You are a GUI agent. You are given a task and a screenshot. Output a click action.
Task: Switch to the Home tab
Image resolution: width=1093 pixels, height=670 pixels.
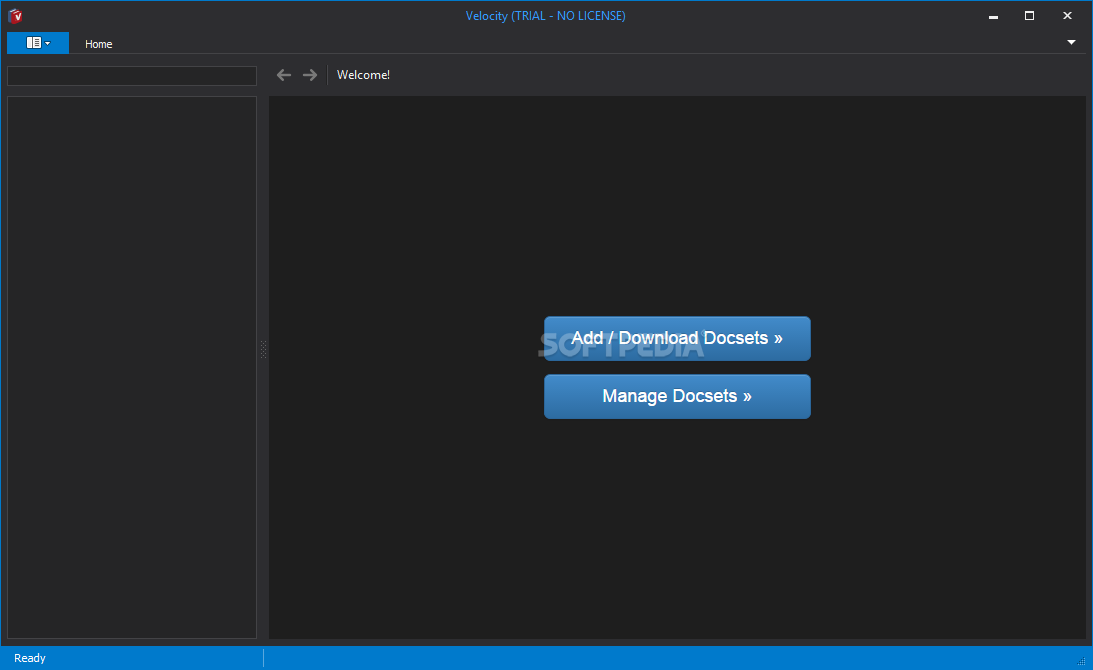click(x=98, y=44)
